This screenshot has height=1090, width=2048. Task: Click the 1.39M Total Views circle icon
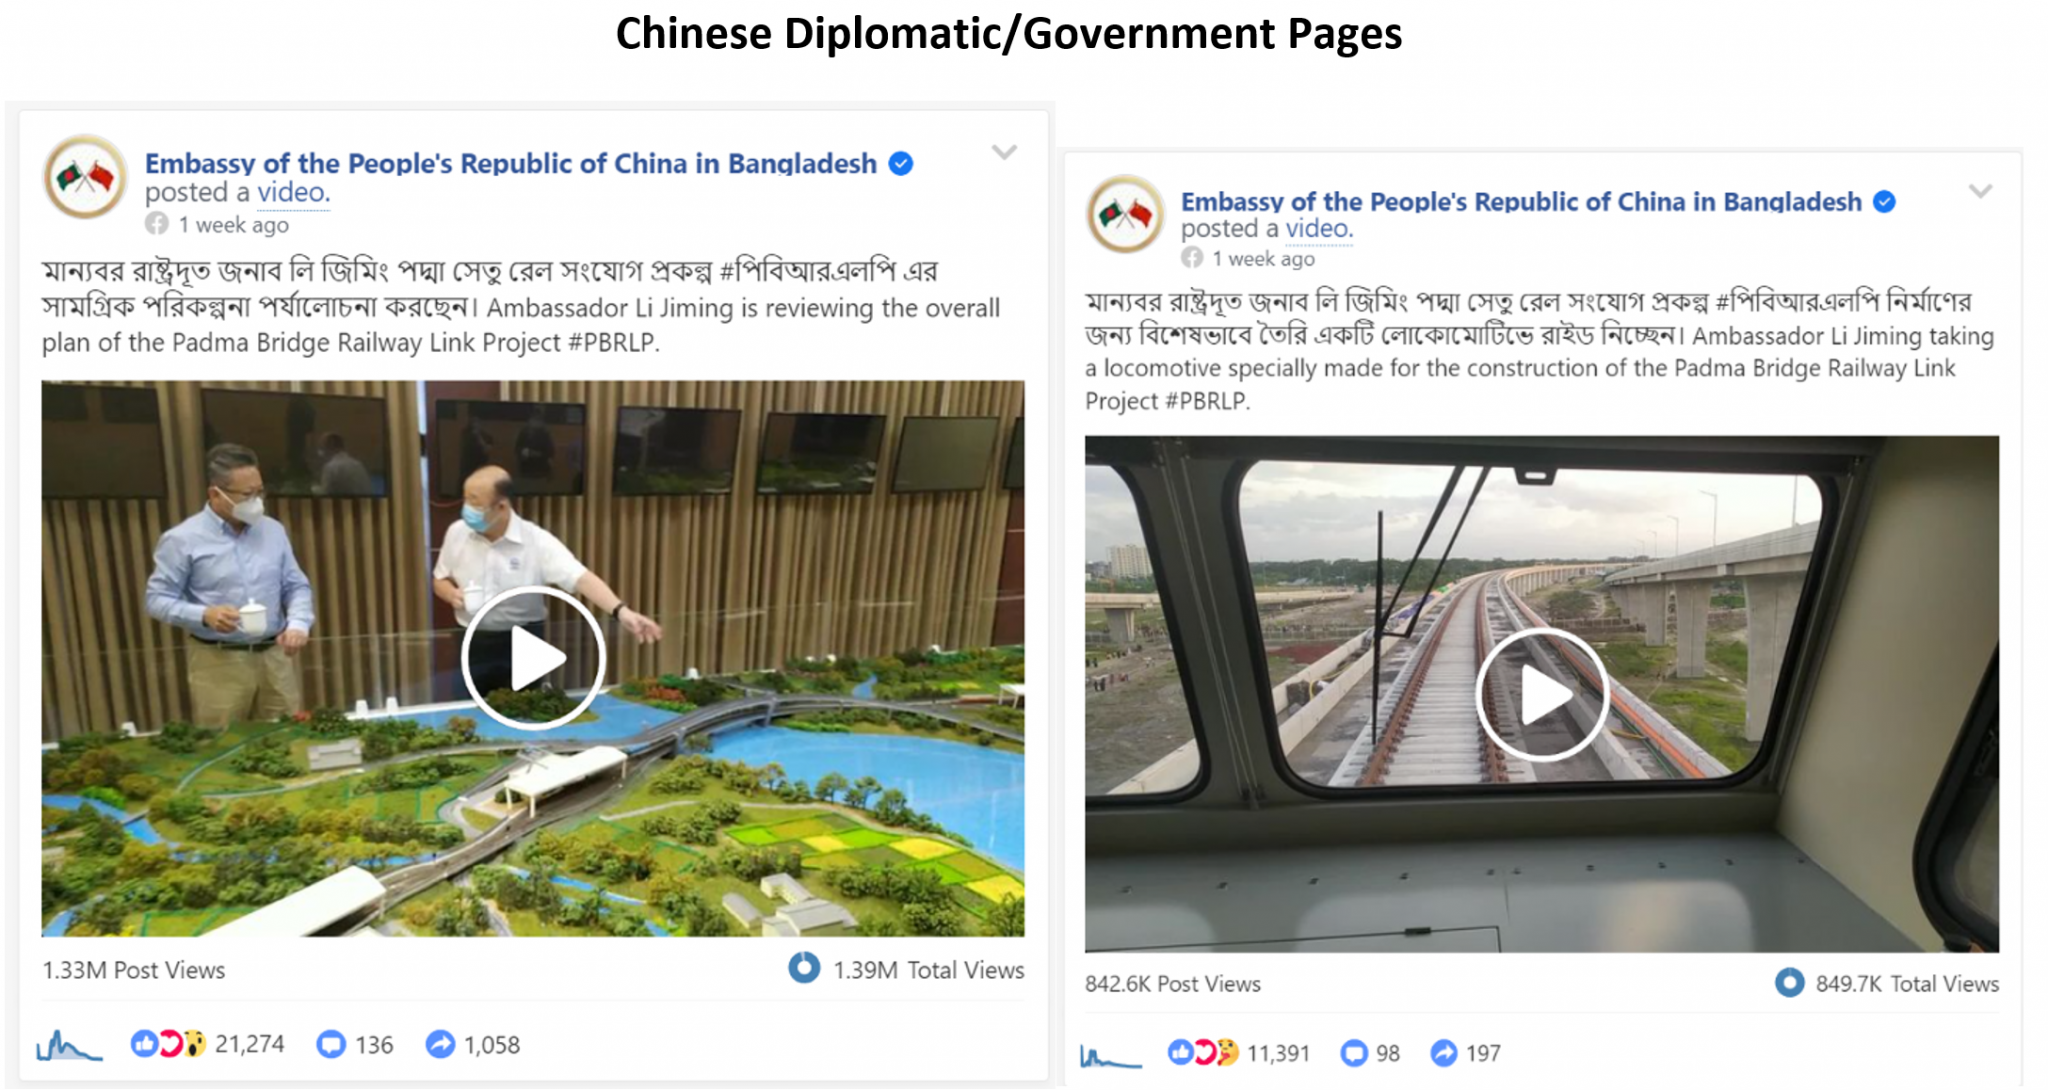click(804, 968)
